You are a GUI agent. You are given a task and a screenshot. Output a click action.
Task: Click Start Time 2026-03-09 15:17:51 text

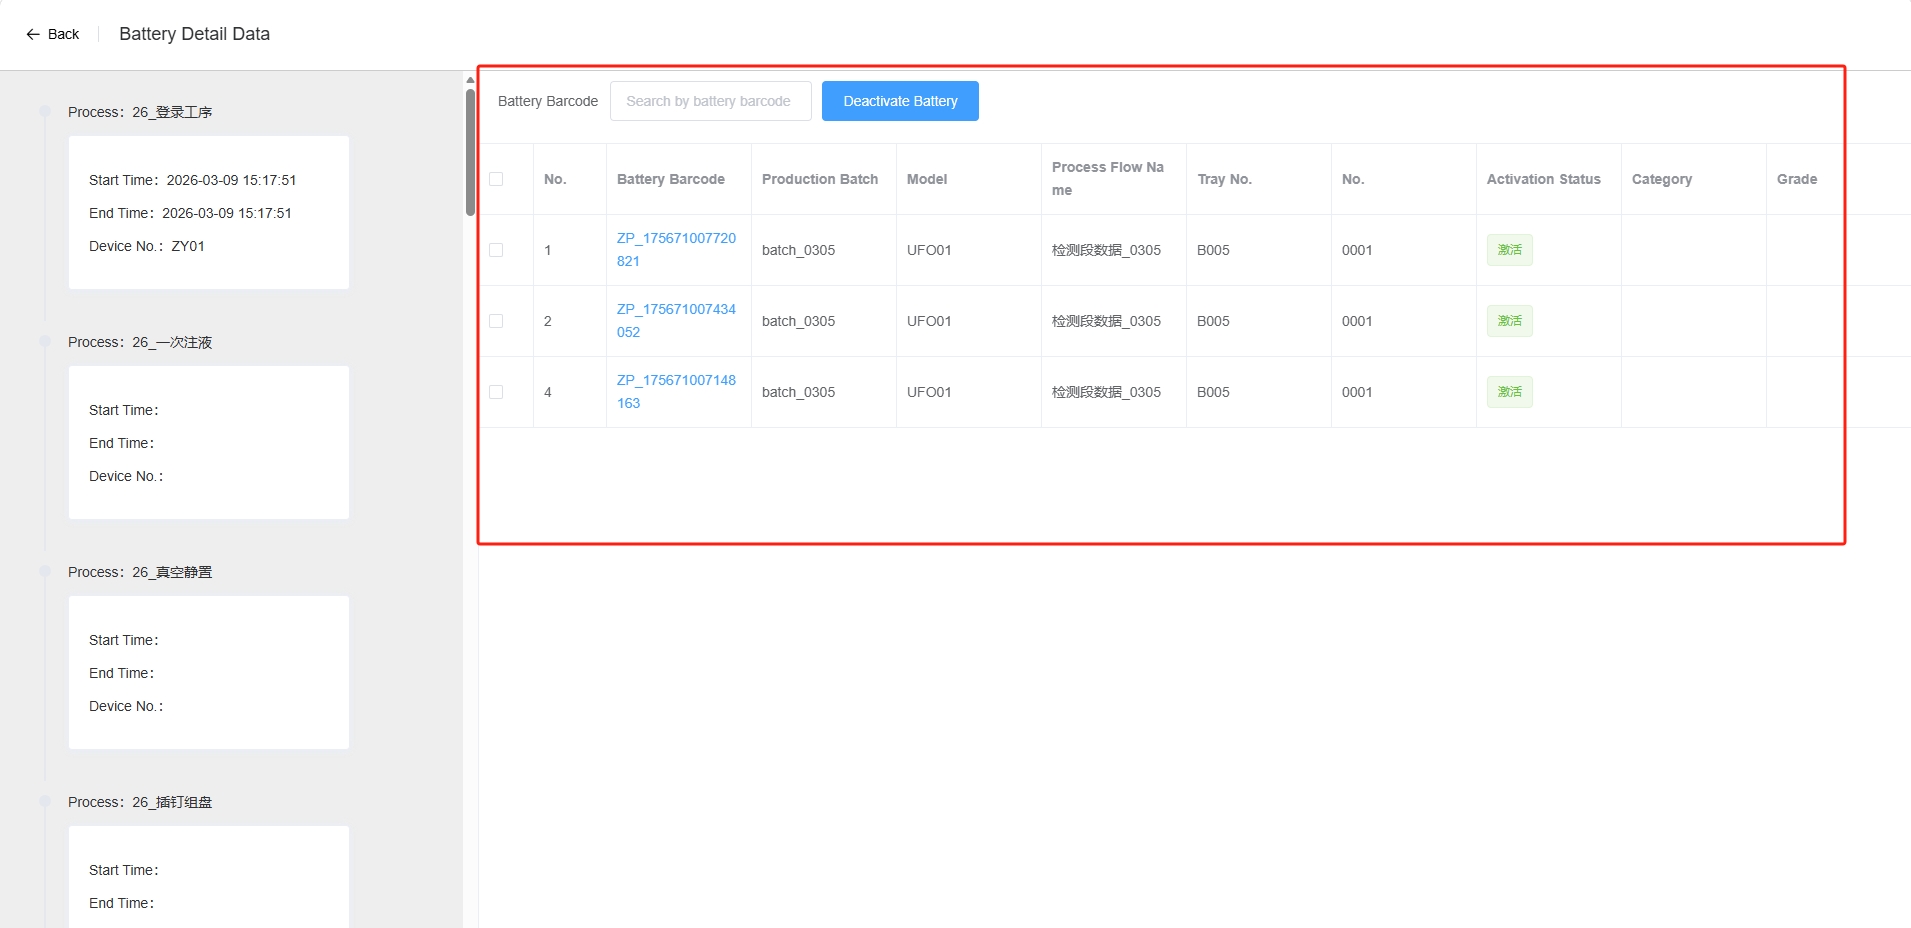(x=193, y=180)
